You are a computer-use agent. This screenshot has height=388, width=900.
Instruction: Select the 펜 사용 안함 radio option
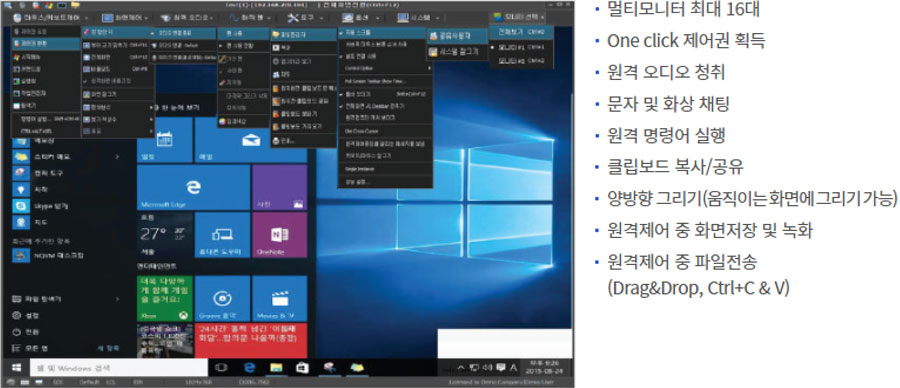point(243,46)
